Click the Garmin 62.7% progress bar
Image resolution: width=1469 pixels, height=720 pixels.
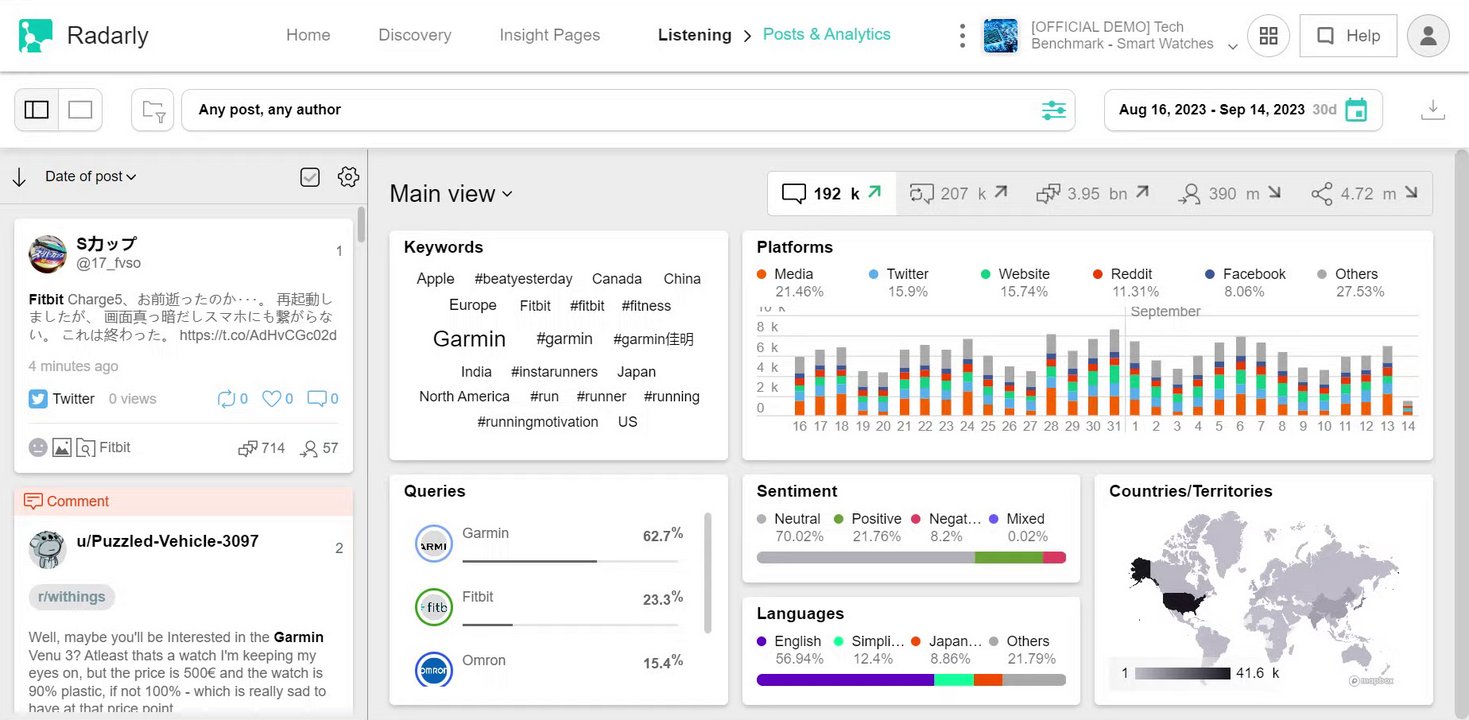point(570,561)
